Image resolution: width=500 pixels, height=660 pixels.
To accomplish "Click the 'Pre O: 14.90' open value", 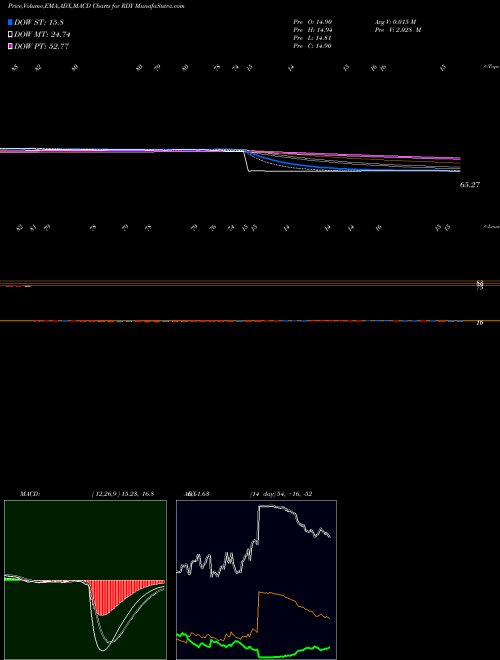I will [313, 21].
